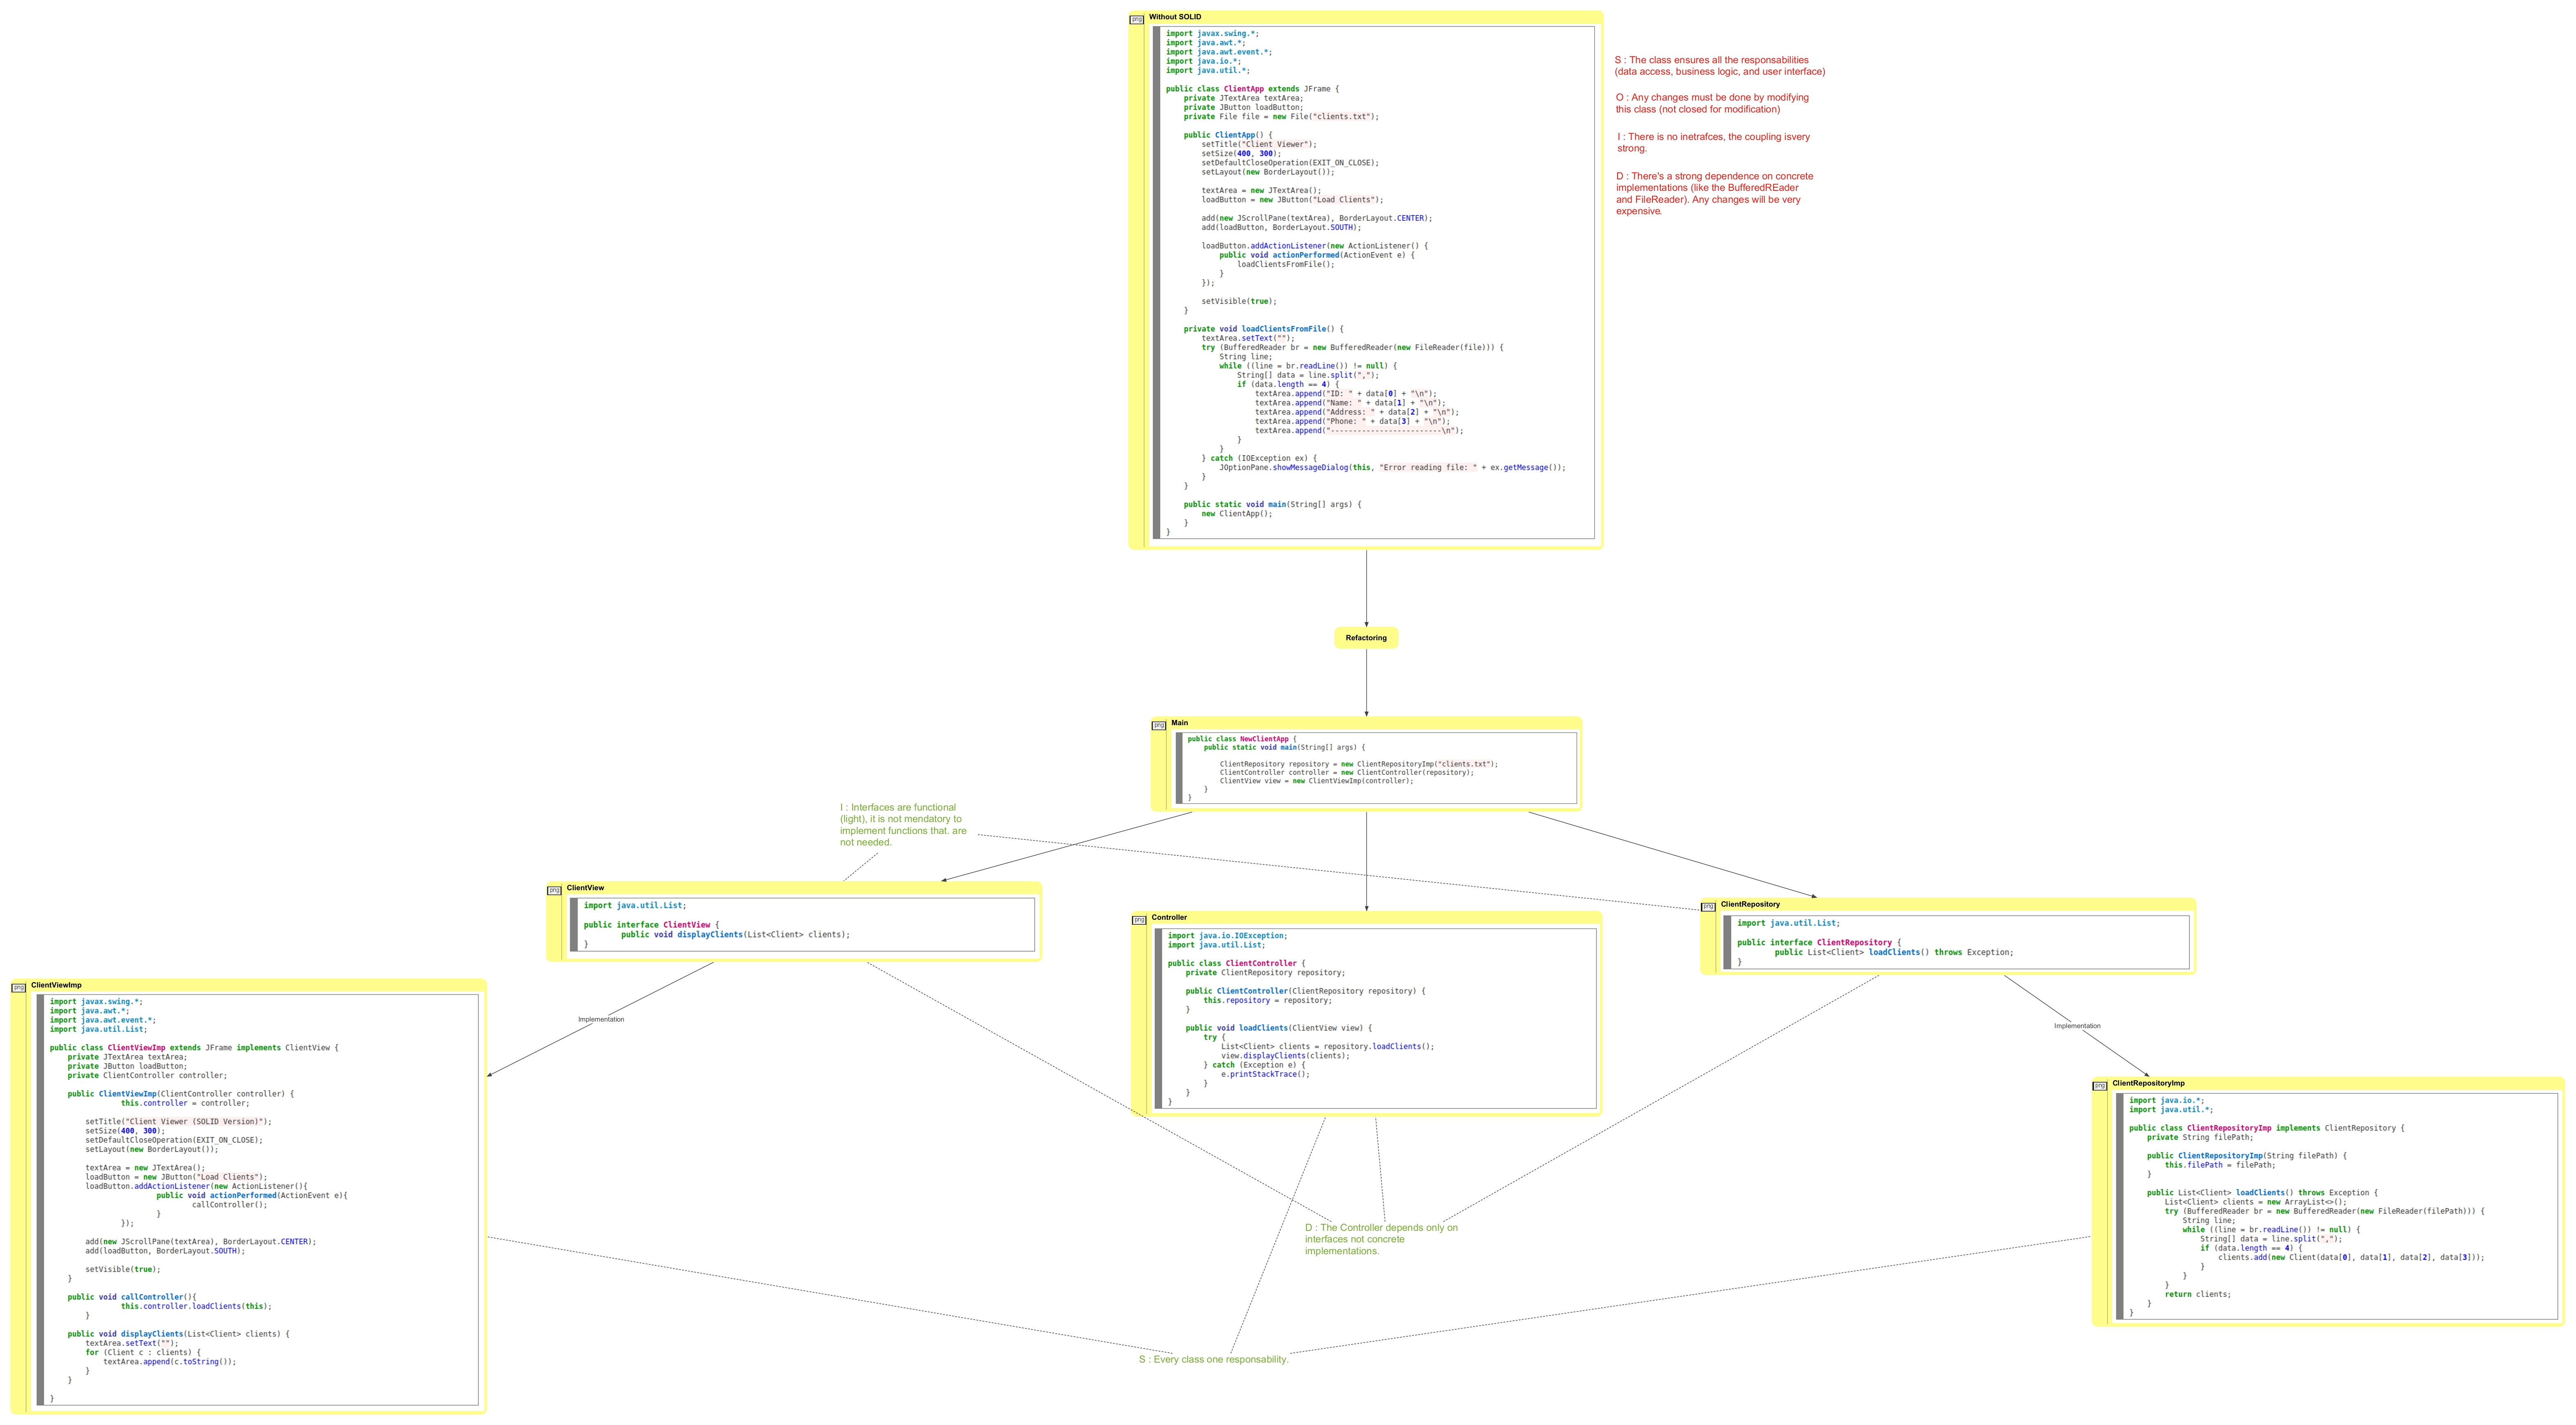Click the png icon on ClientViewImp node
The image size is (2576, 1425).
pos(19,988)
